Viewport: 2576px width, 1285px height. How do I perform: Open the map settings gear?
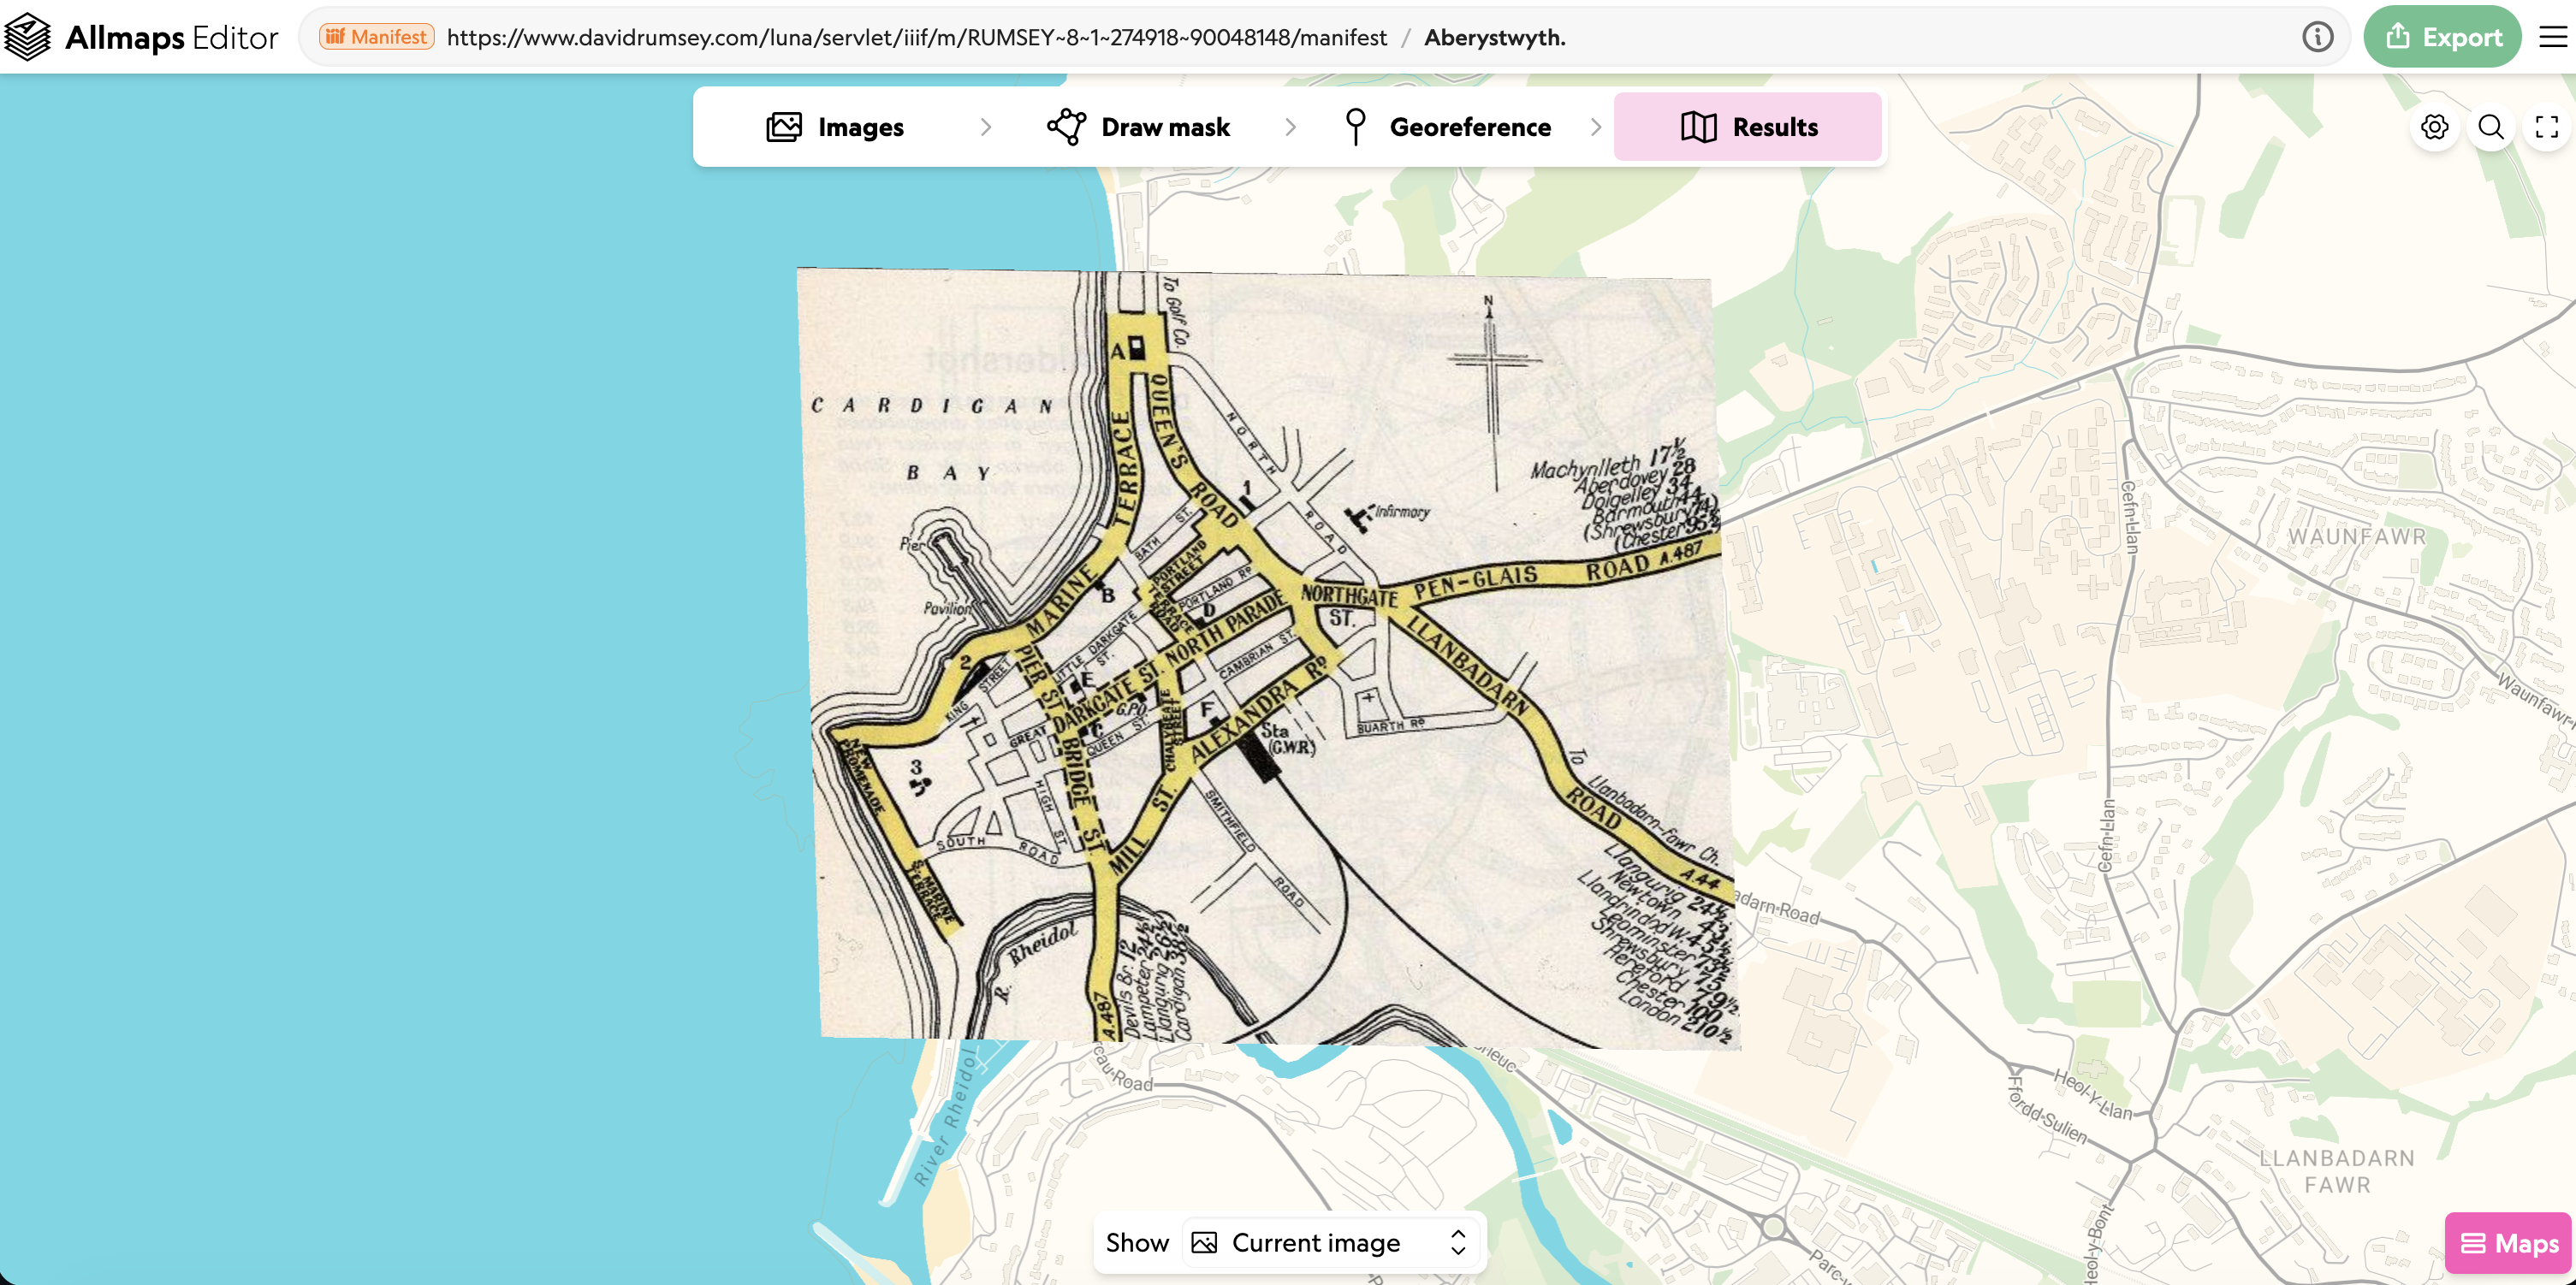coord(2434,127)
